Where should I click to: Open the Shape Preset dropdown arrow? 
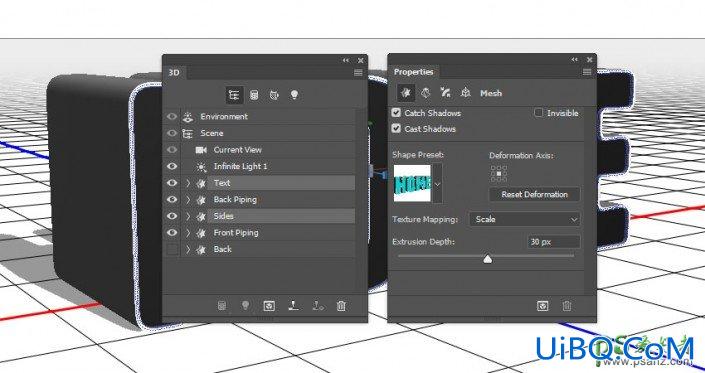coord(437,183)
